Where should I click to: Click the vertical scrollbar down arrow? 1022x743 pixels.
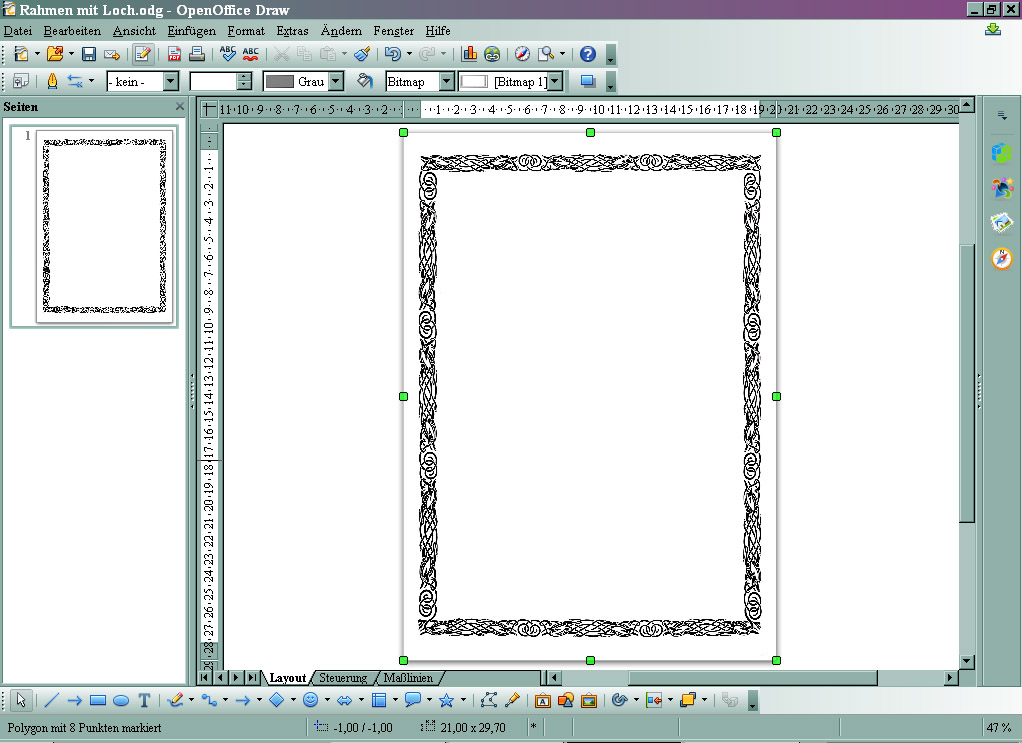tap(967, 662)
